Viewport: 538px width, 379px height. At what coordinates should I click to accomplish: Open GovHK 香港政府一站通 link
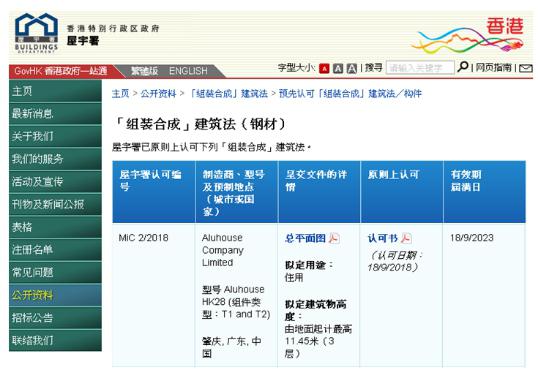click(61, 71)
